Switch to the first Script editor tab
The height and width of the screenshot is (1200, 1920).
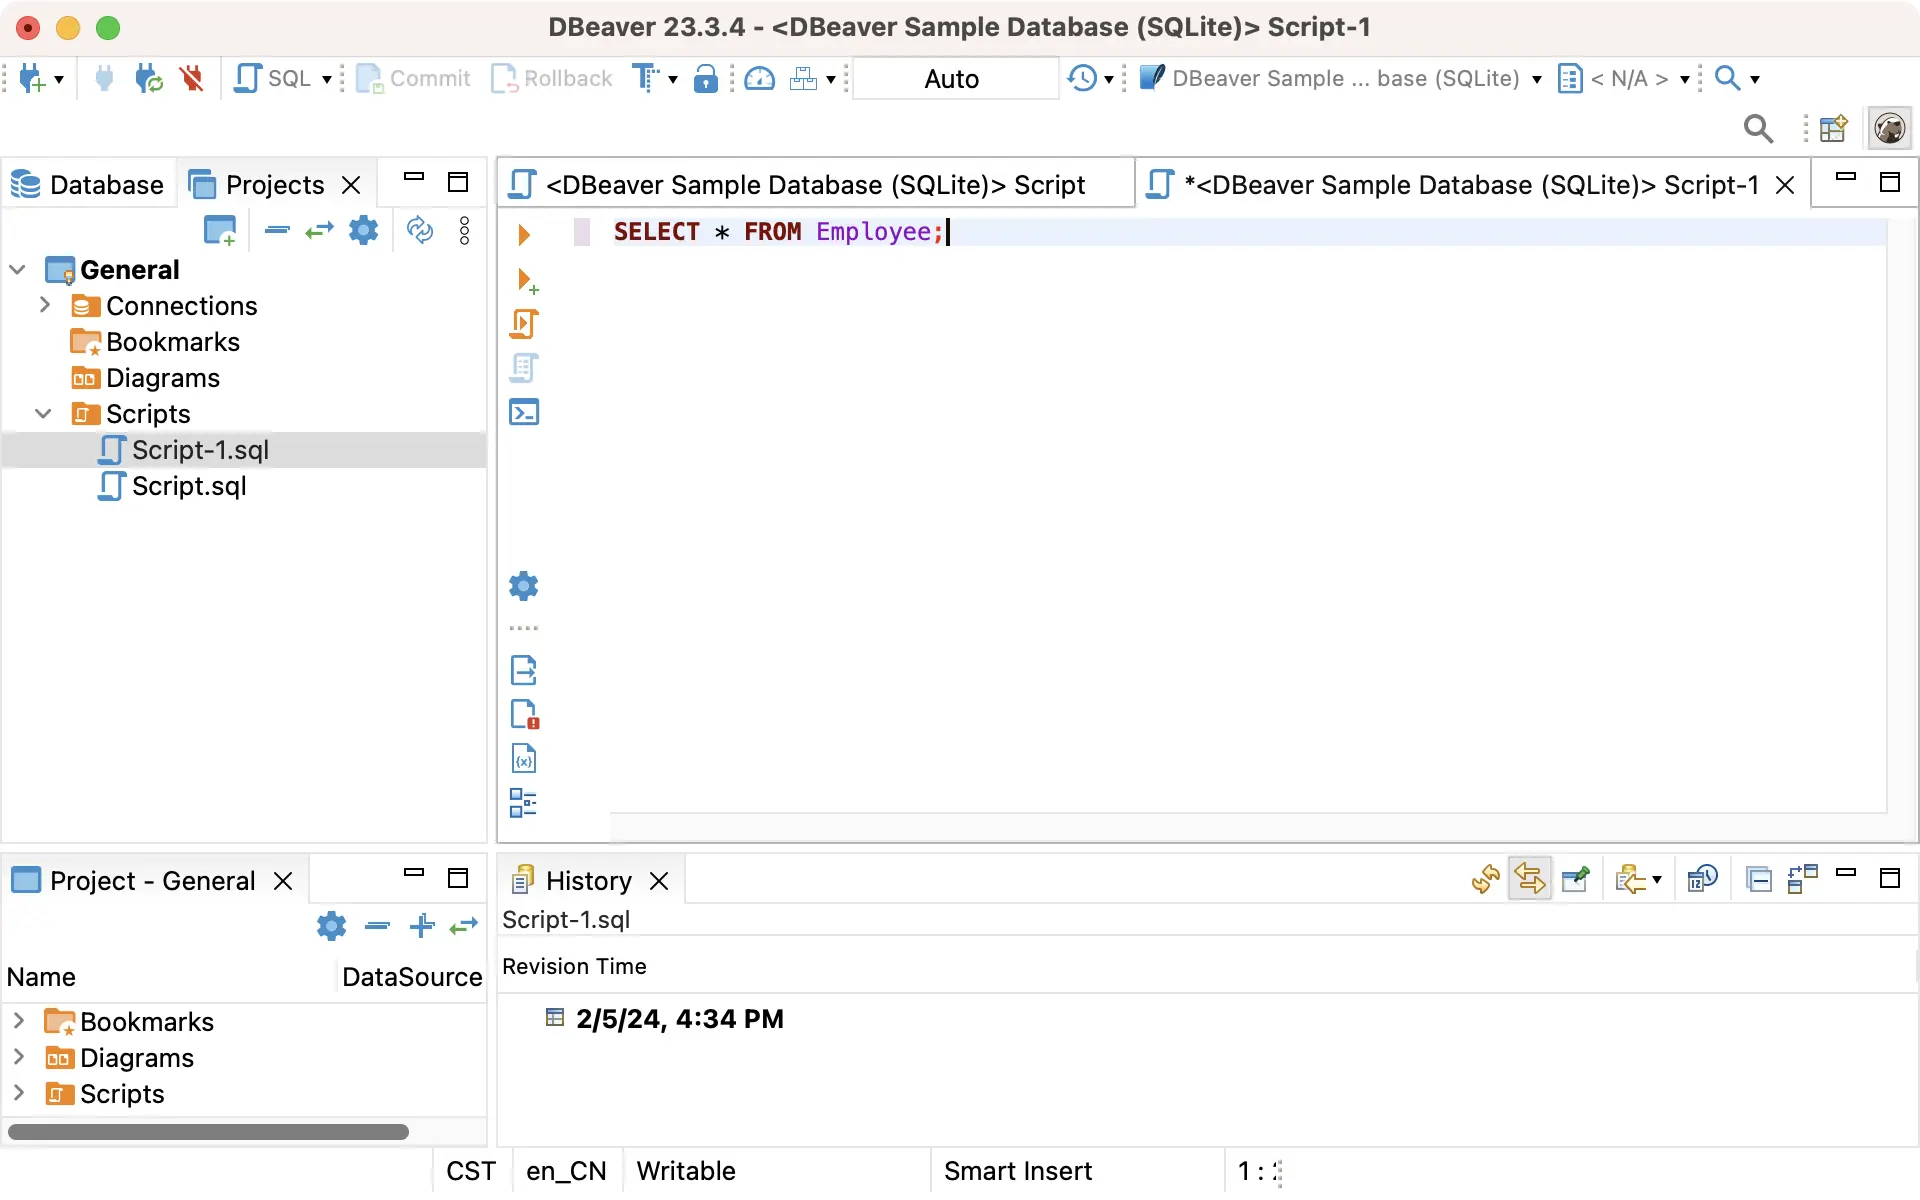pos(815,185)
